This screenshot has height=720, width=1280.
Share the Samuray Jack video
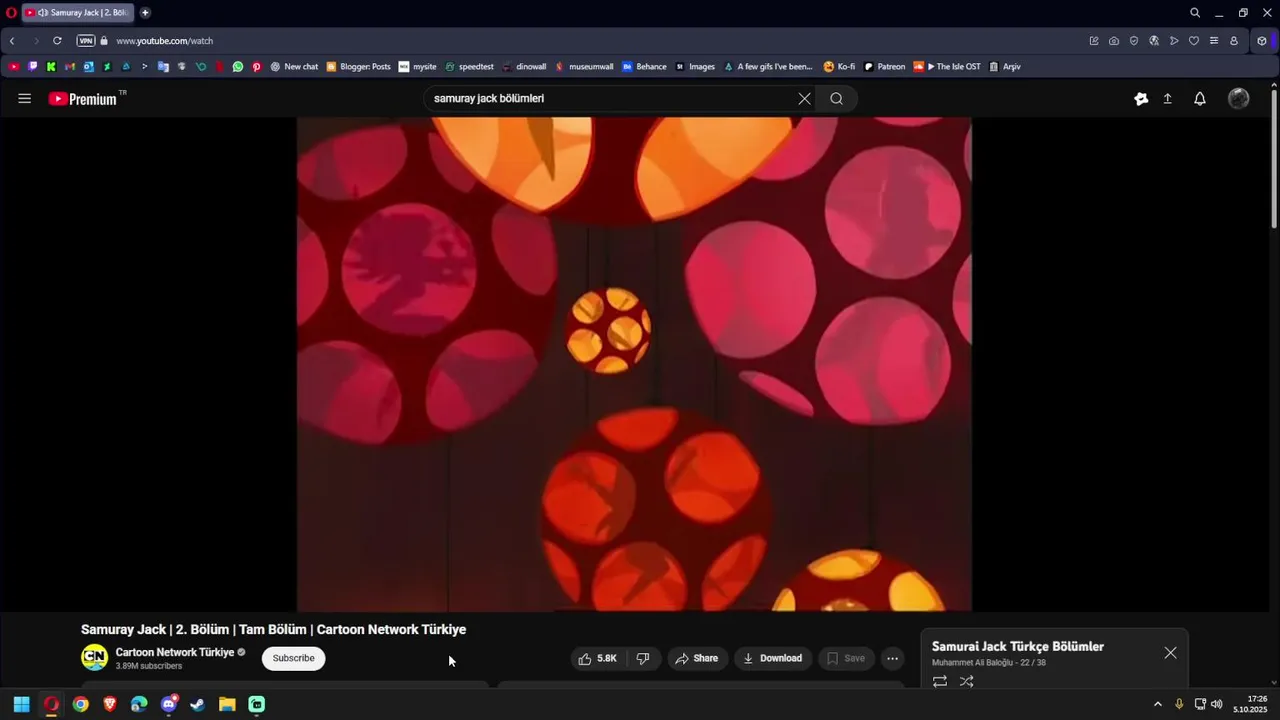pos(697,658)
